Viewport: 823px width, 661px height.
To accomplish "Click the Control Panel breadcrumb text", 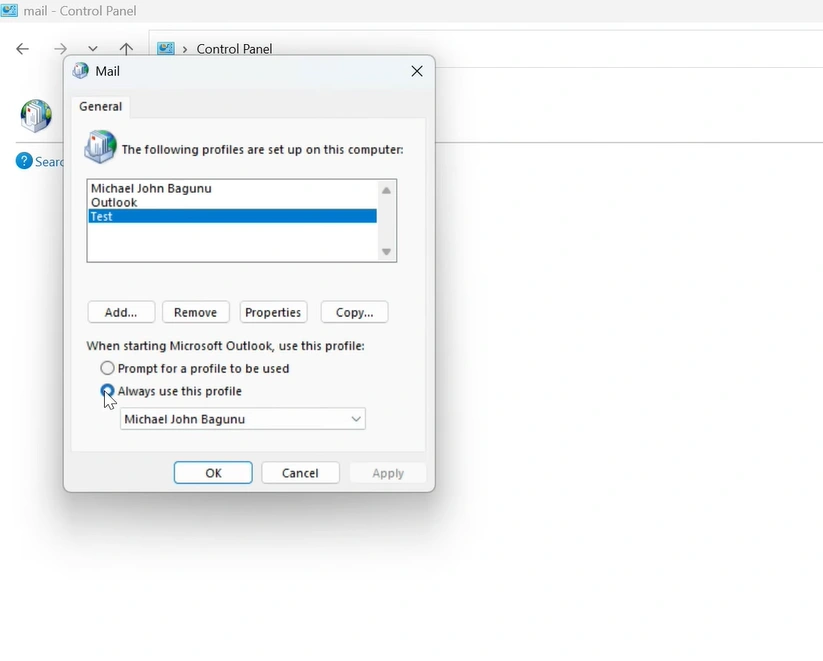I will [x=234, y=49].
